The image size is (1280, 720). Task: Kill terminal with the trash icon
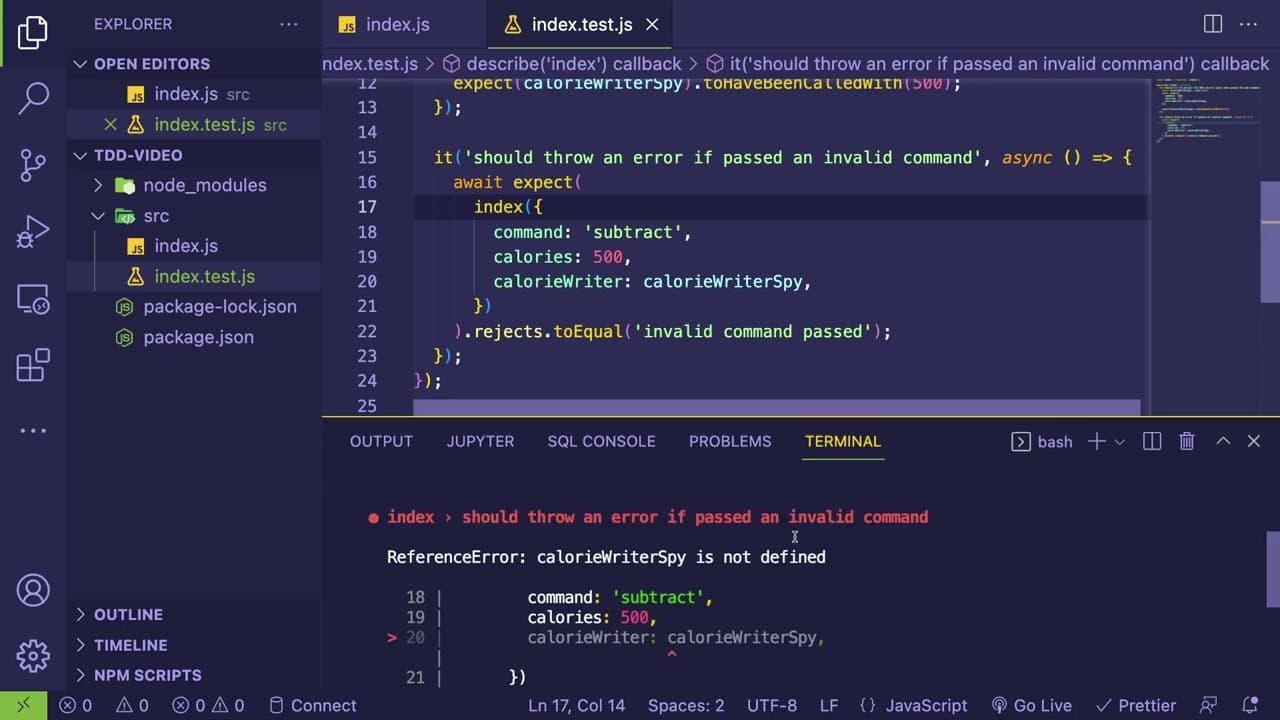click(1187, 441)
